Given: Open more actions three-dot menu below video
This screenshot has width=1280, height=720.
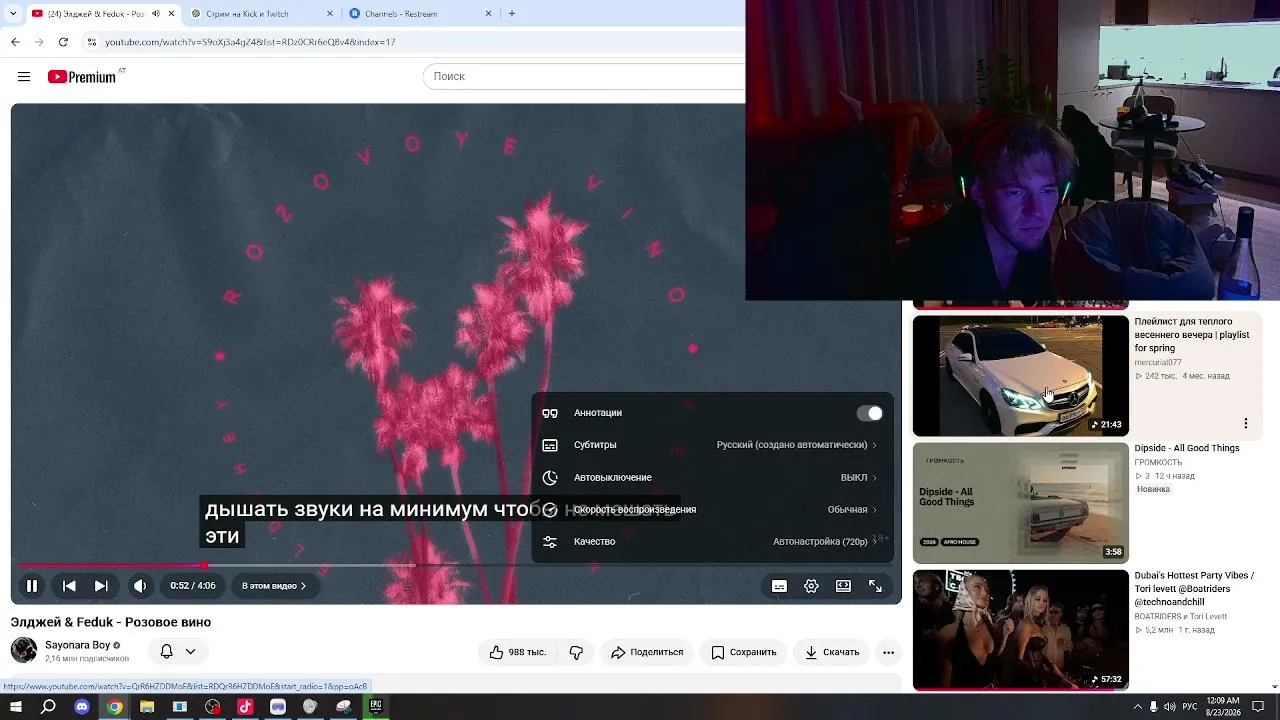Looking at the screenshot, I should pyautogui.click(x=888, y=652).
